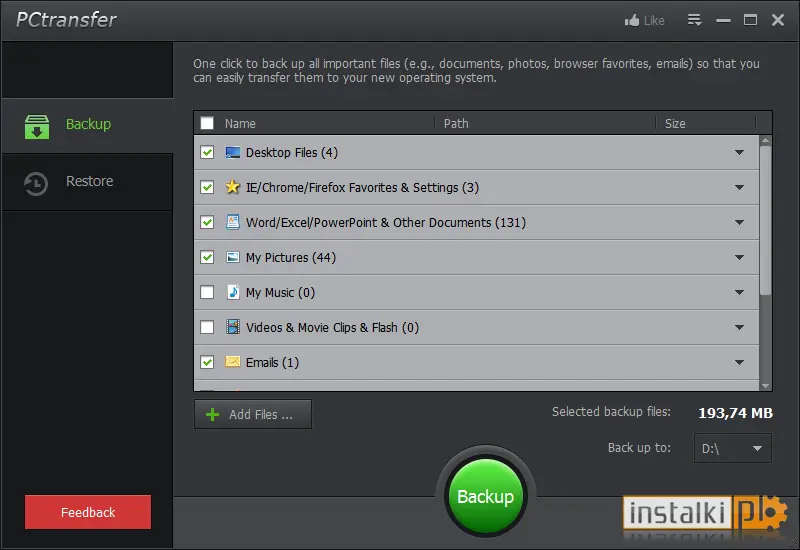This screenshot has width=800, height=550.
Task: Uncheck the Desktop Files checkbox
Action: pyautogui.click(x=207, y=152)
